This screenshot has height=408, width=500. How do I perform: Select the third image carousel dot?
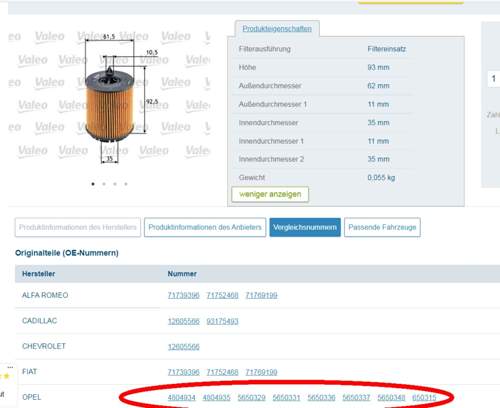coord(115,184)
